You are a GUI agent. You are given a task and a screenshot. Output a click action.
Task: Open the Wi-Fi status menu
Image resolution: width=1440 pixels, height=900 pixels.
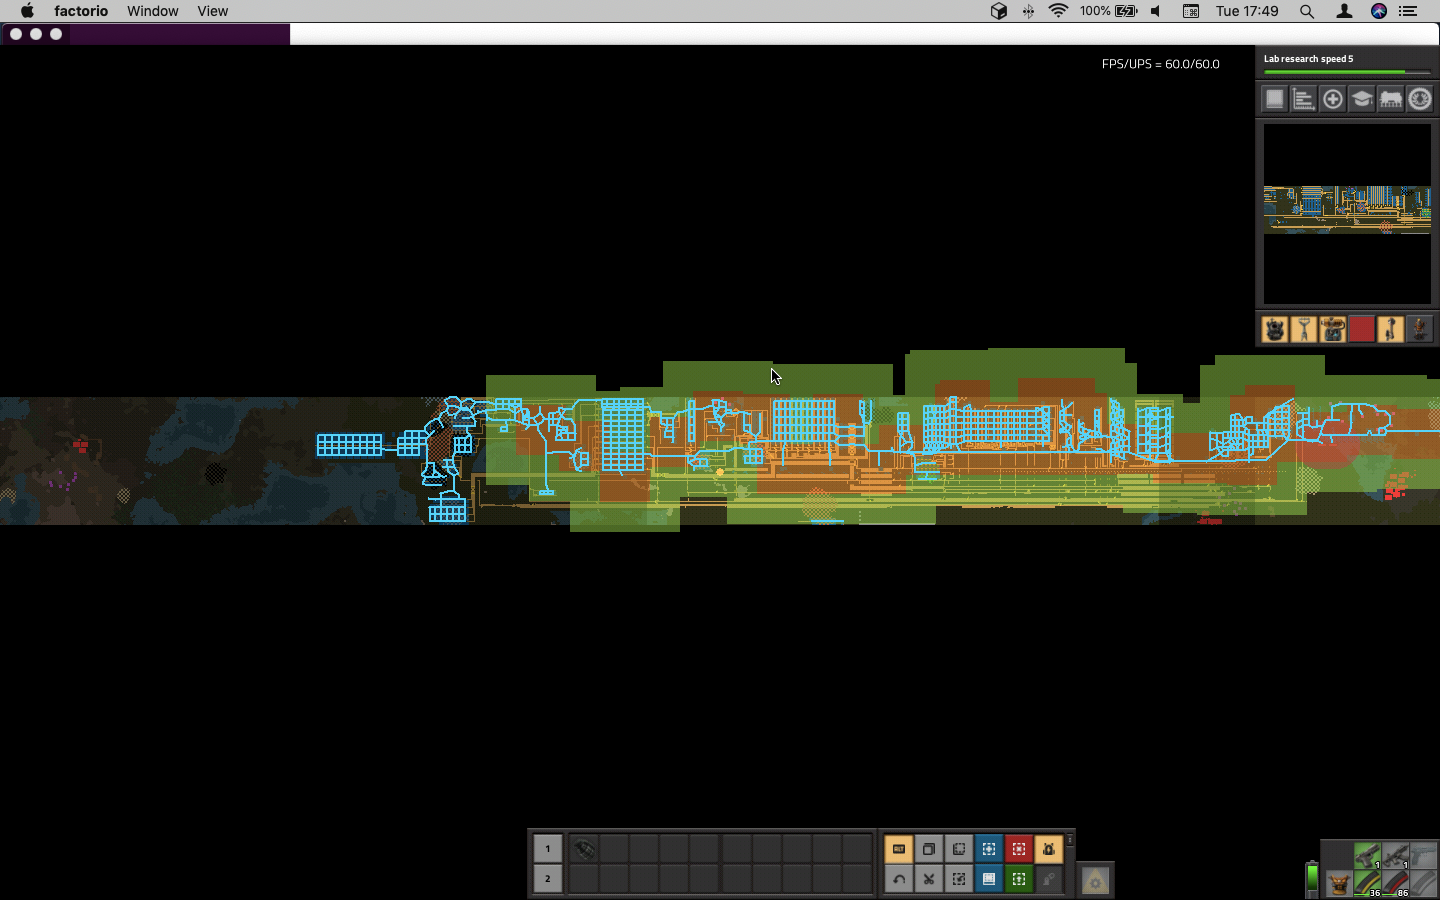point(1058,11)
